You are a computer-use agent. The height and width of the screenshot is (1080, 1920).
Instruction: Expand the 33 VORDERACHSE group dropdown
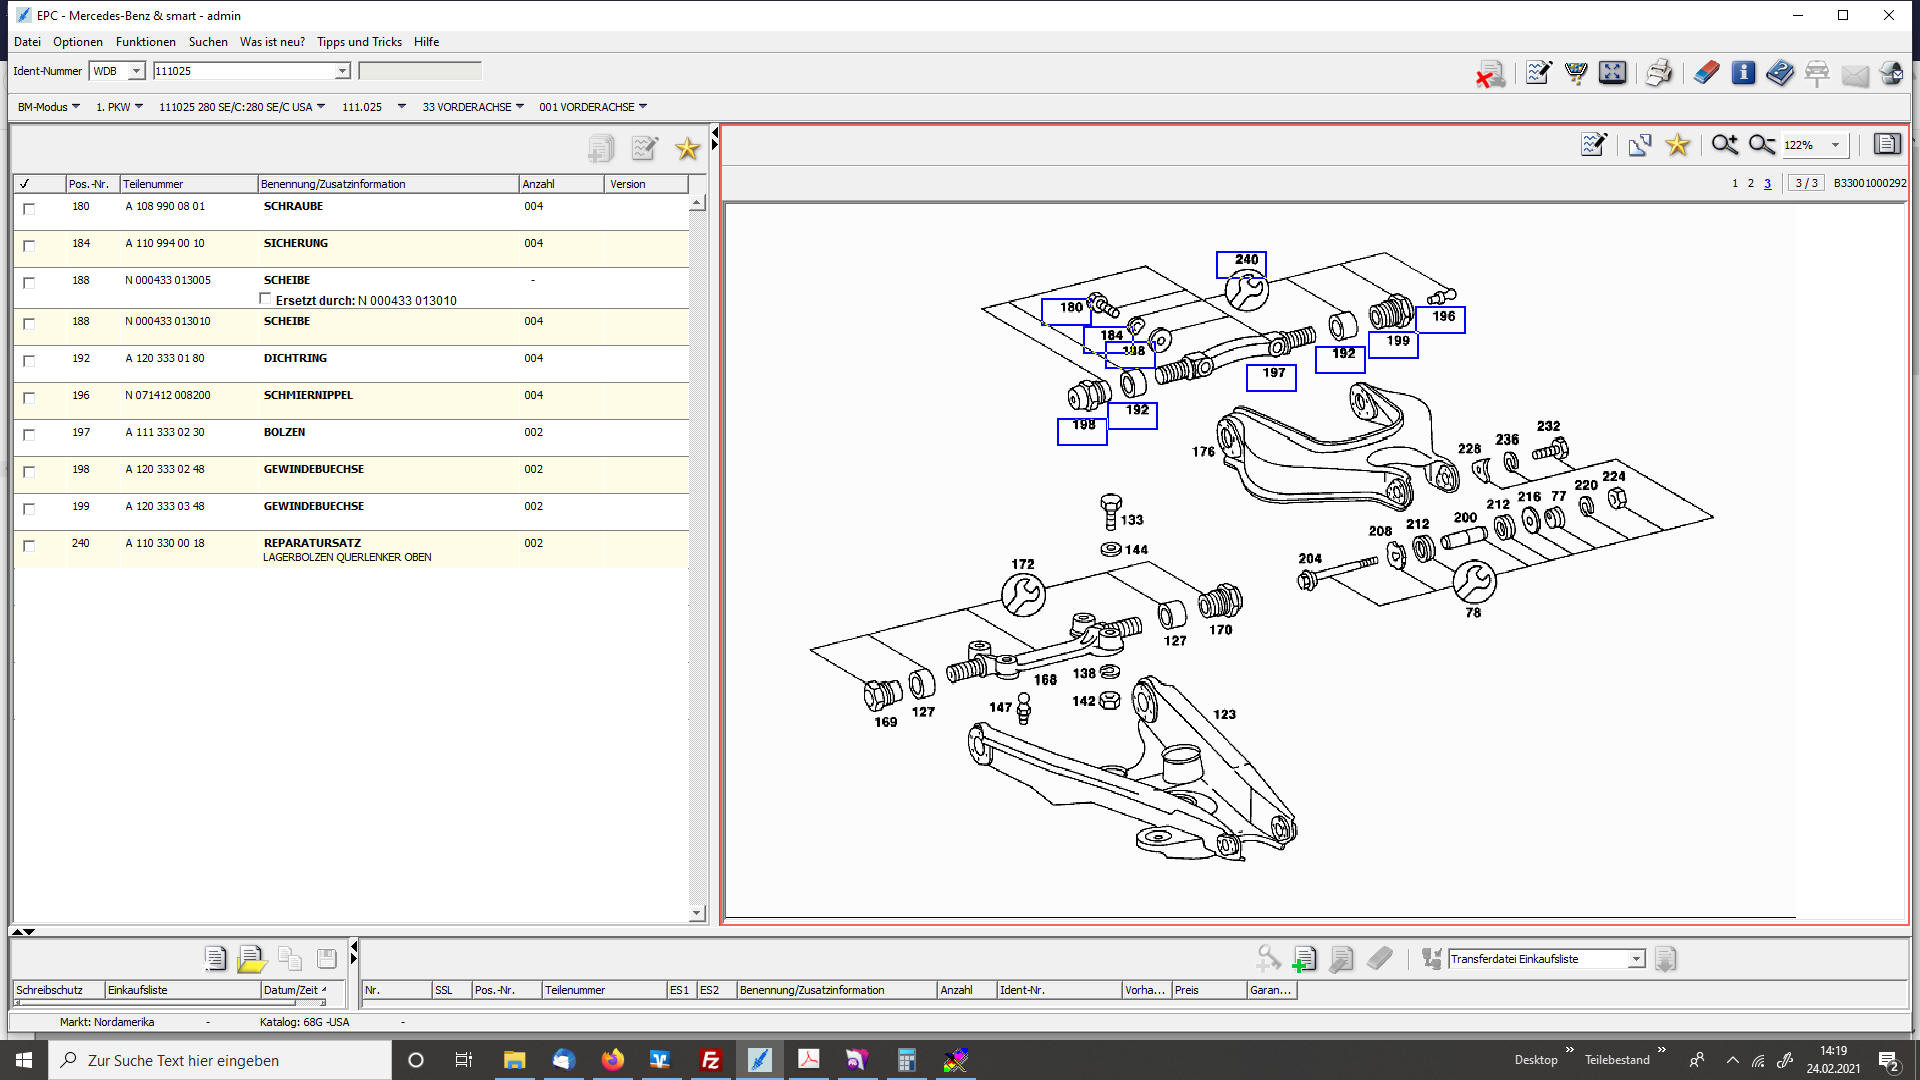(x=473, y=107)
